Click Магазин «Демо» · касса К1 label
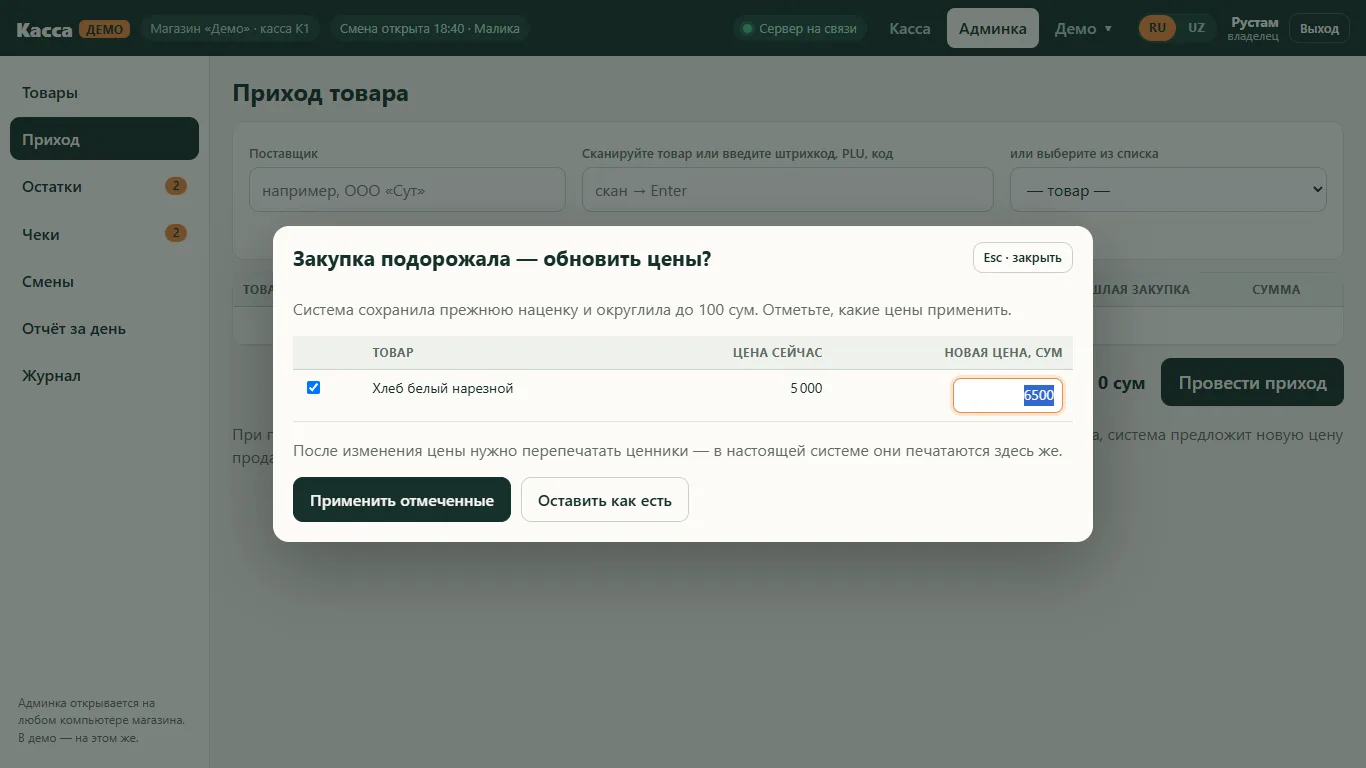Viewport: 1366px width, 768px height. [x=230, y=29]
